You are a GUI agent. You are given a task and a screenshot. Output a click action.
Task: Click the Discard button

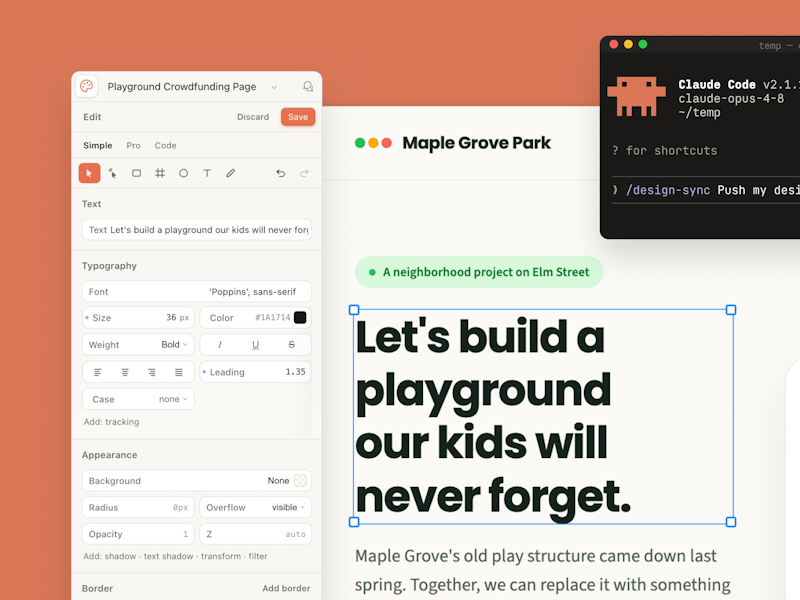tap(253, 117)
